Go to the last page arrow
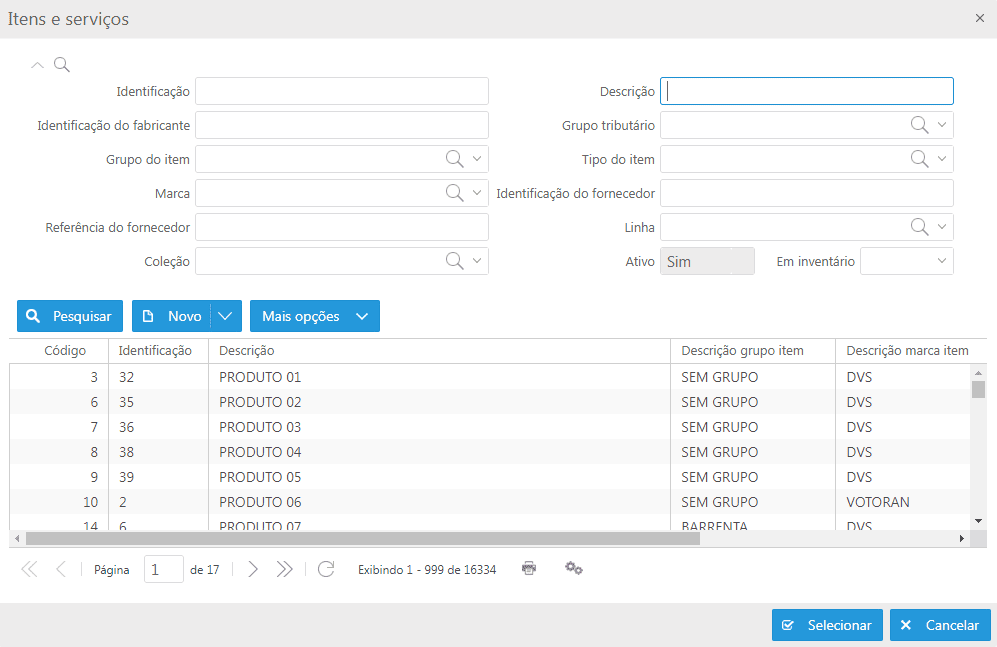 pos(285,569)
